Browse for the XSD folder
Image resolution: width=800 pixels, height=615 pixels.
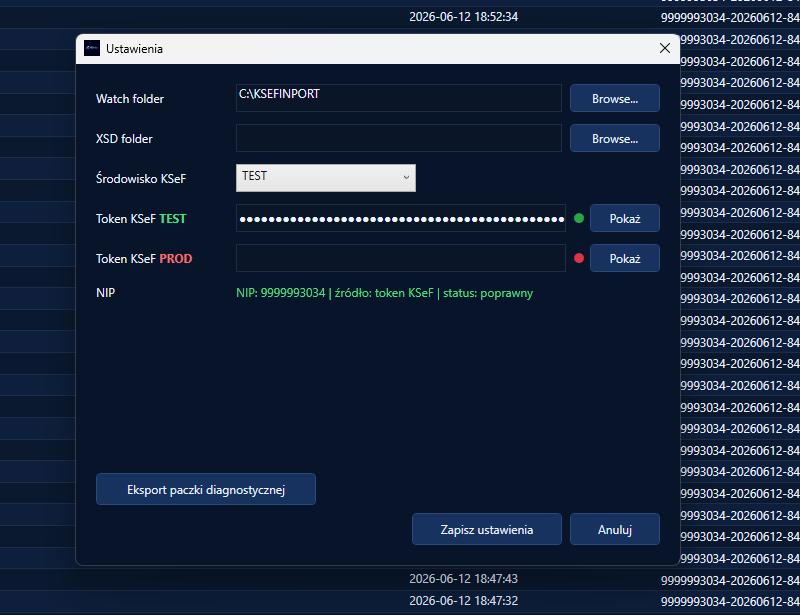pos(615,138)
